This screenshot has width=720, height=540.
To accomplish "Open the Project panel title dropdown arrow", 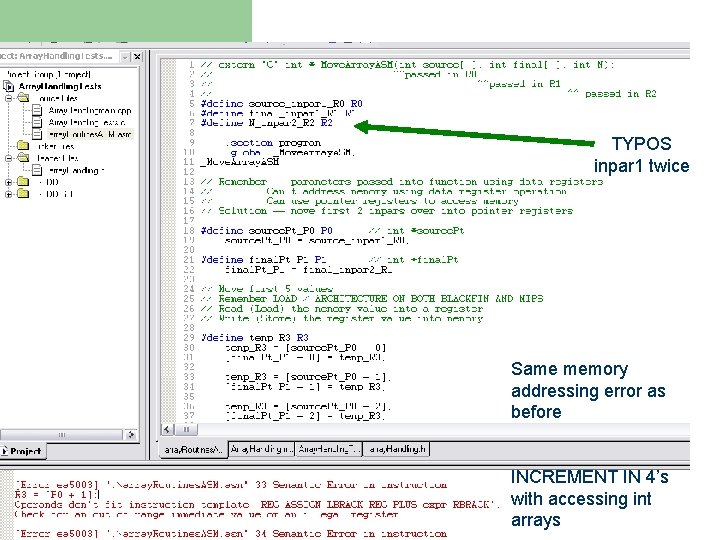I will (124, 56).
